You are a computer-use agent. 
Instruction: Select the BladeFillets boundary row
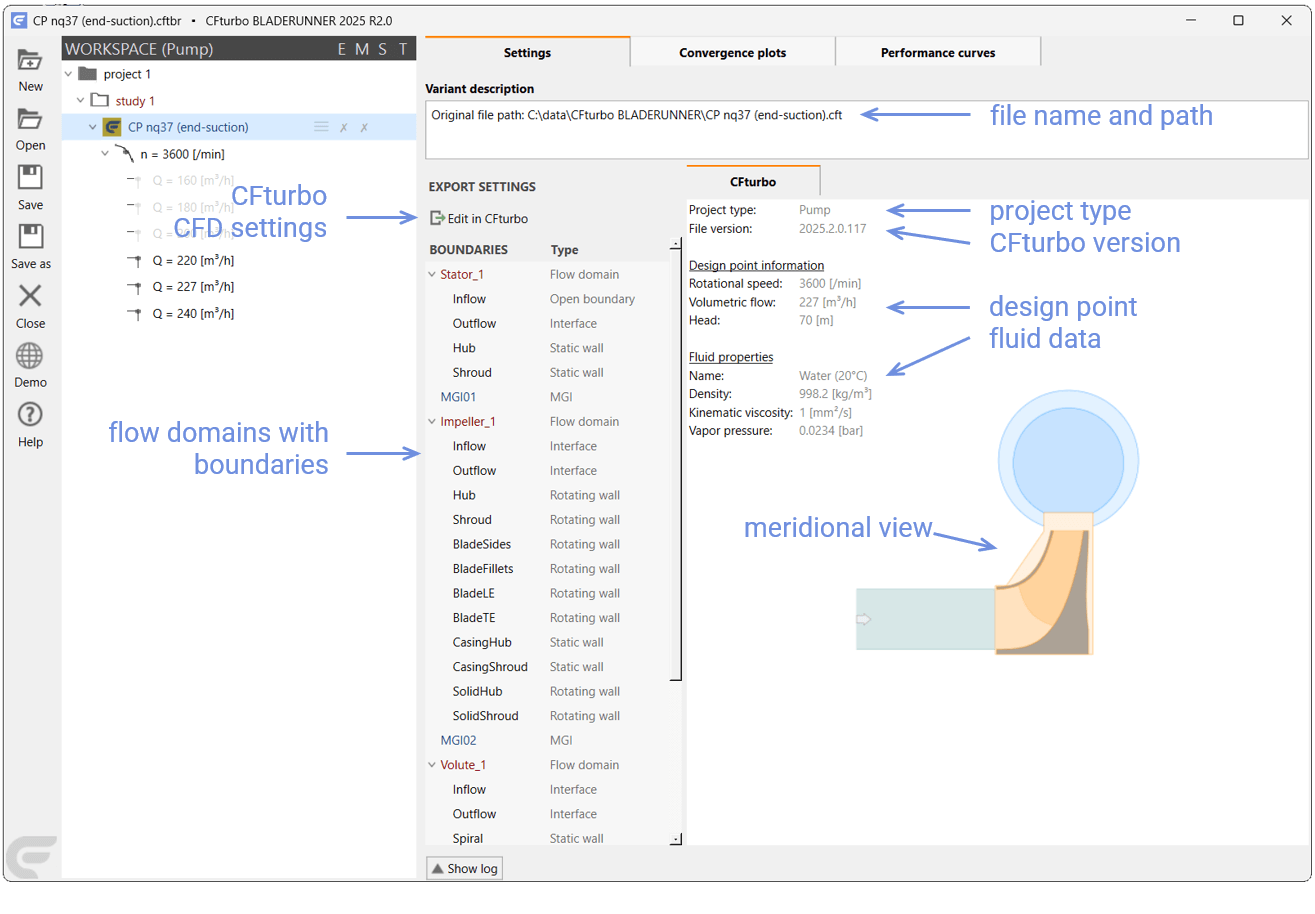click(x=547, y=569)
